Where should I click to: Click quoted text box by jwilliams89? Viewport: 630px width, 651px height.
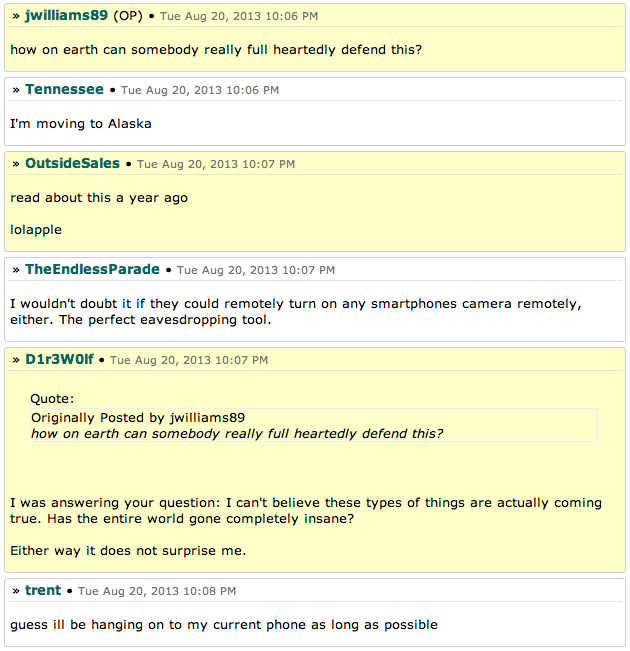tap(314, 425)
